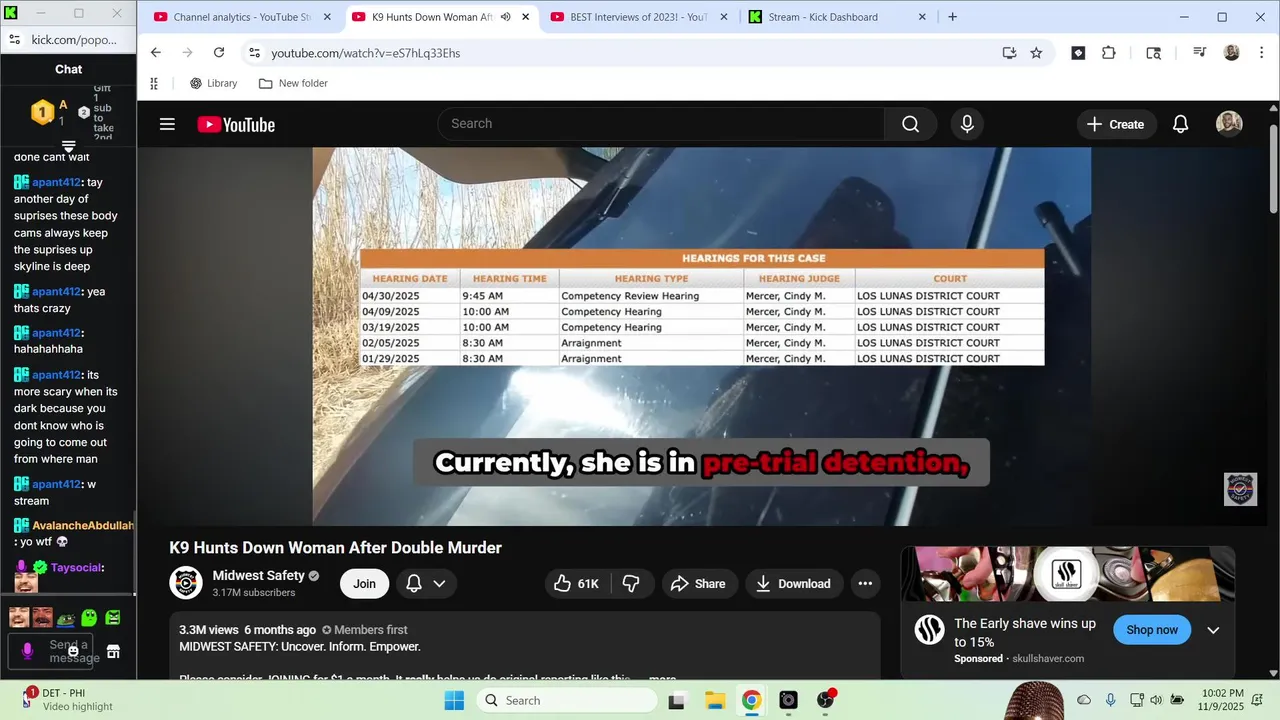Screen dimensions: 1280x720
Task: Go back to the previous page
Action: click(156, 53)
